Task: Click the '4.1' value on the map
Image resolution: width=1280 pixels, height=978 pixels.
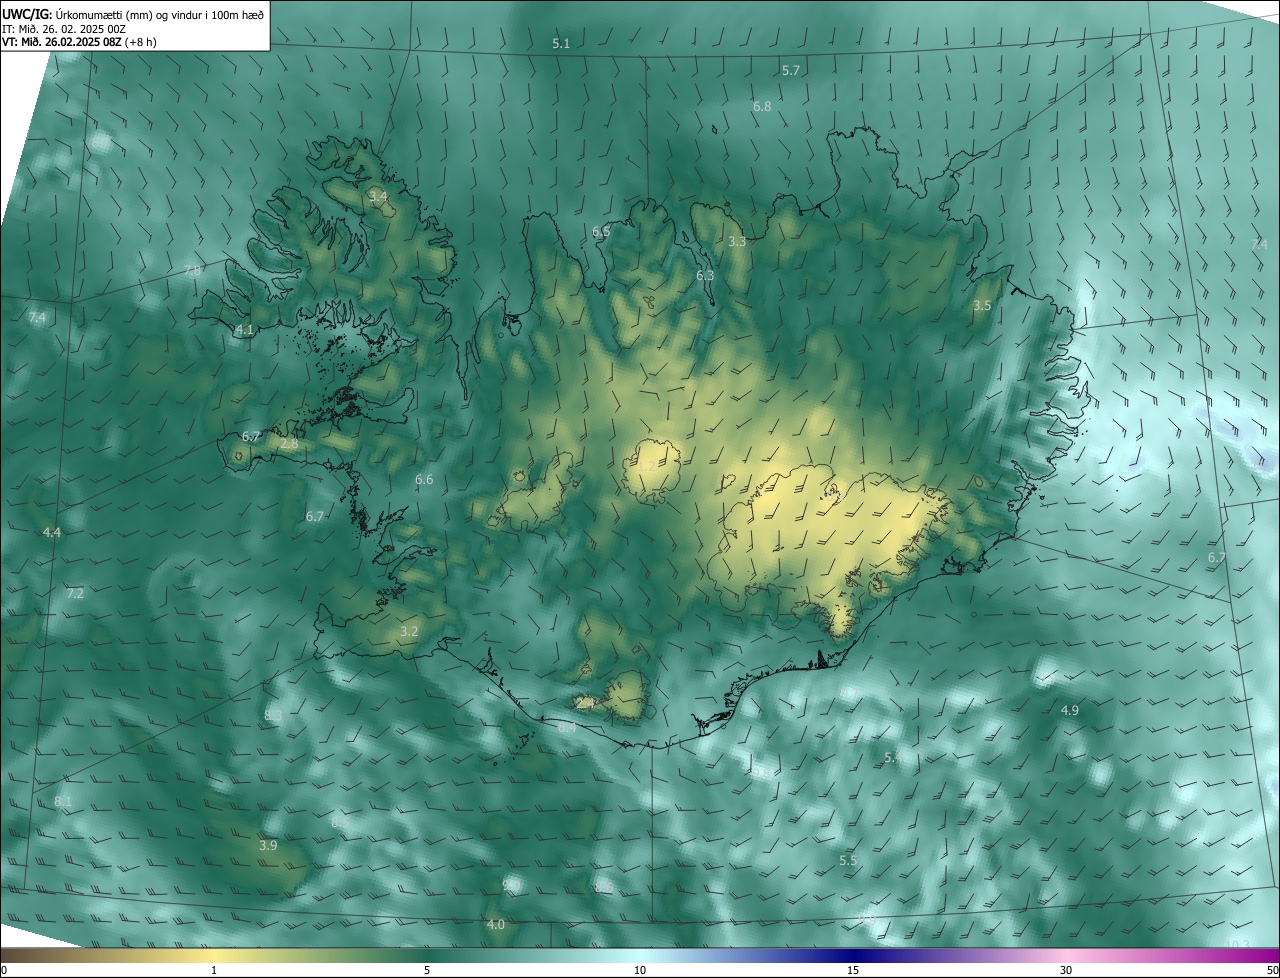Action: [x=244, y=329]
